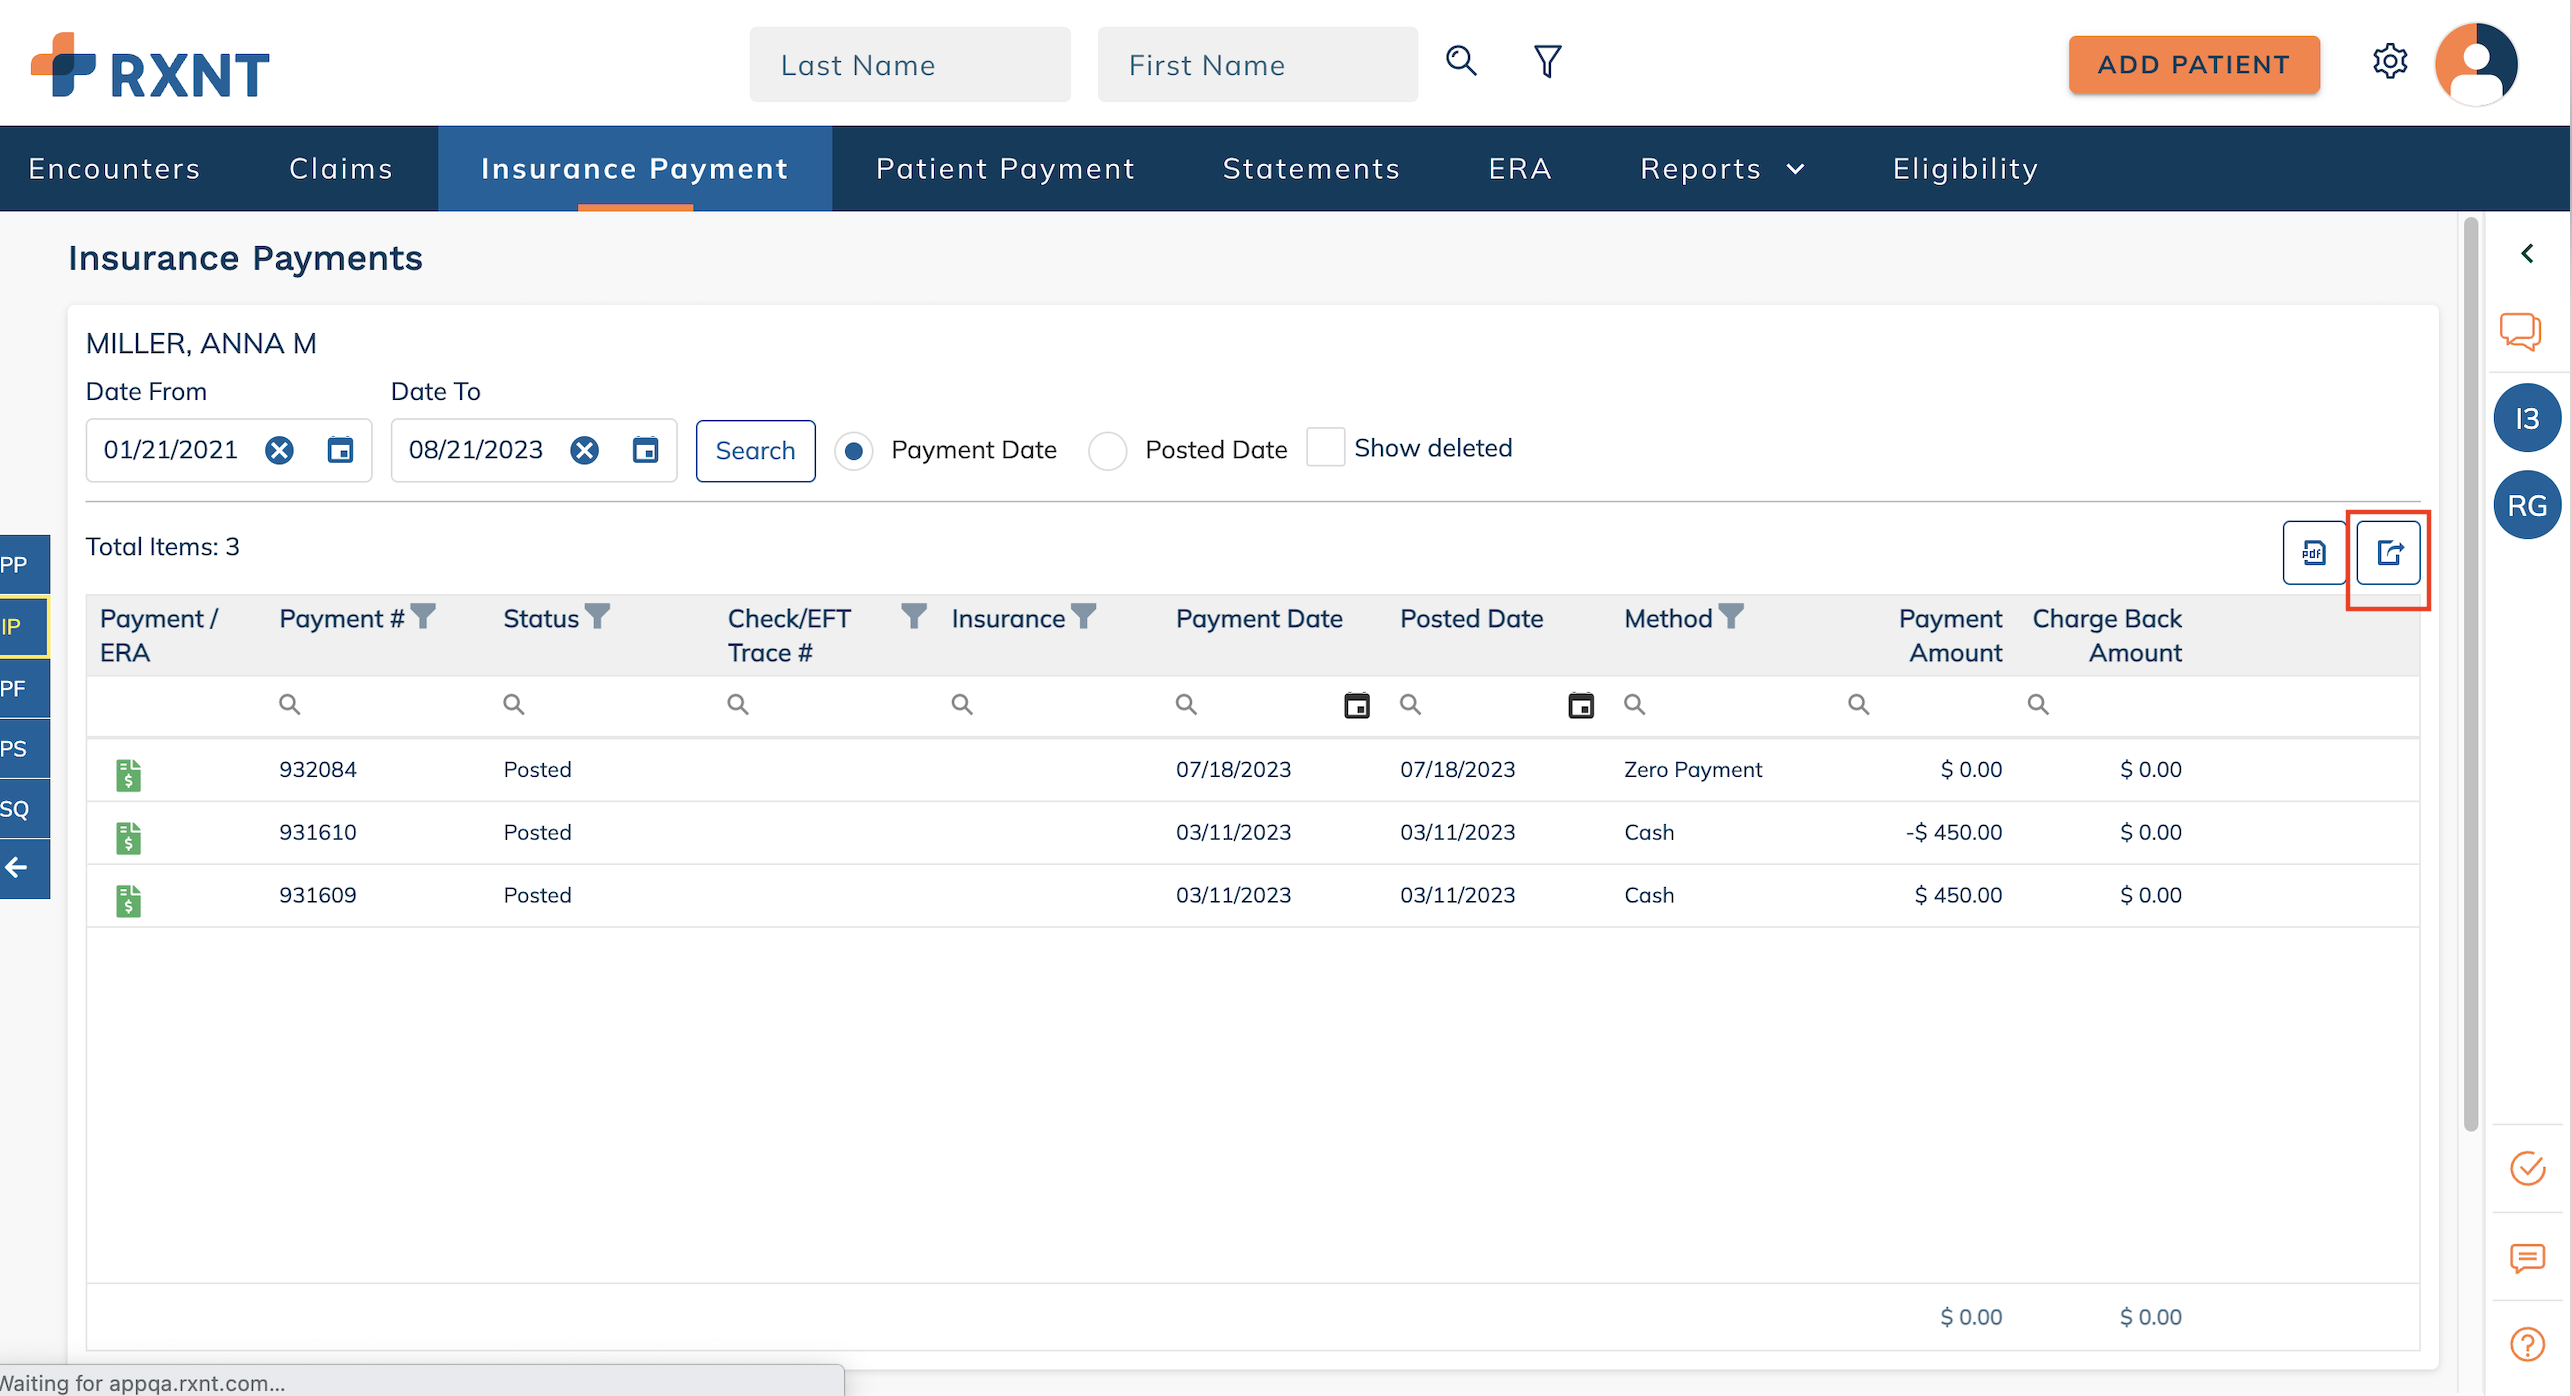2572x1396 pixels.
Task: Go to the Encounters tab
Action: [114, 169]
